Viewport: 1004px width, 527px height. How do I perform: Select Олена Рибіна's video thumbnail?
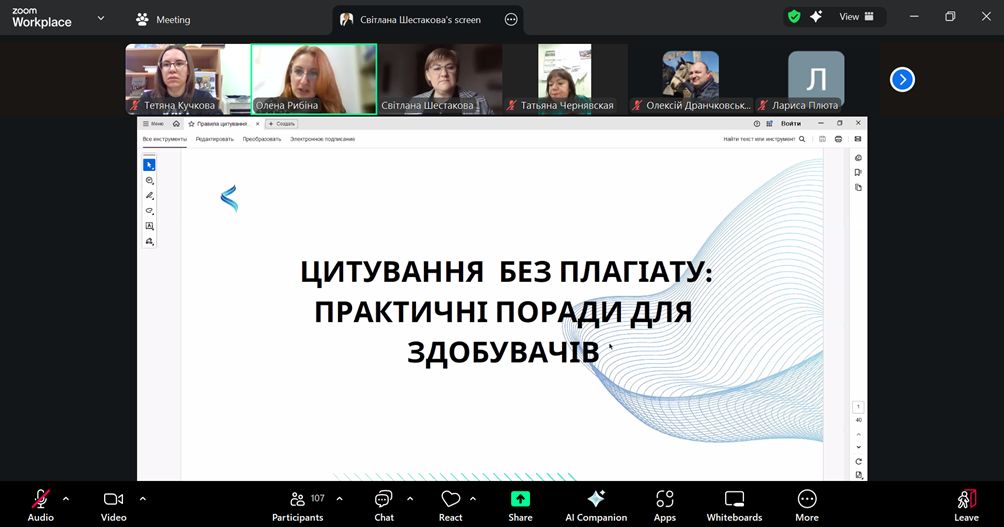[313, 78]
